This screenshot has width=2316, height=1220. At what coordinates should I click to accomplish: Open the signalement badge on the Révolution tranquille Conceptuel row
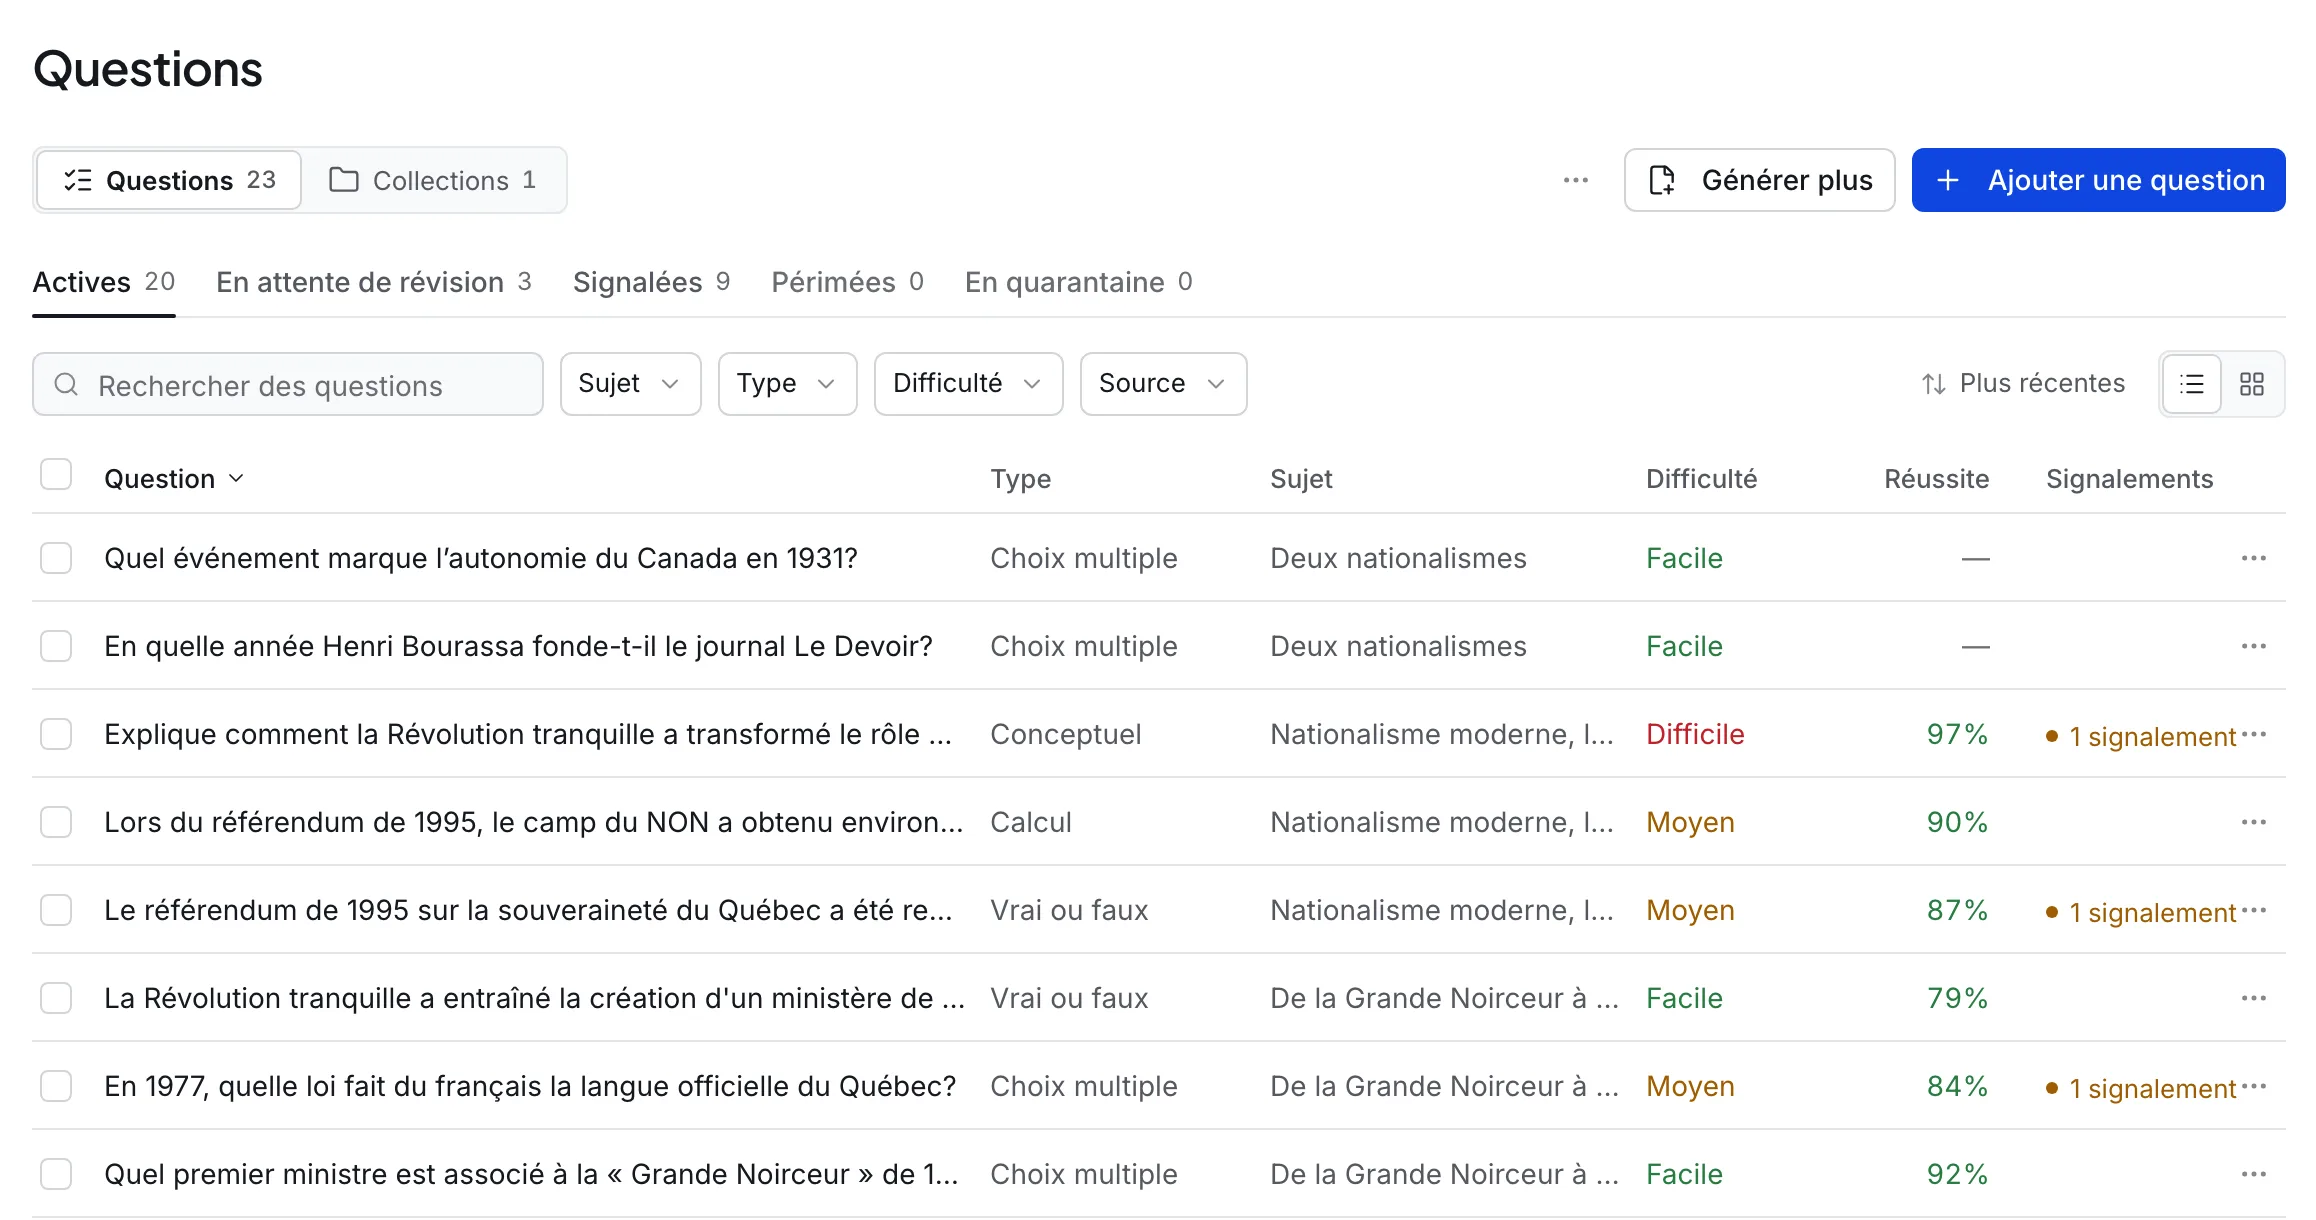pos(2141,737)
